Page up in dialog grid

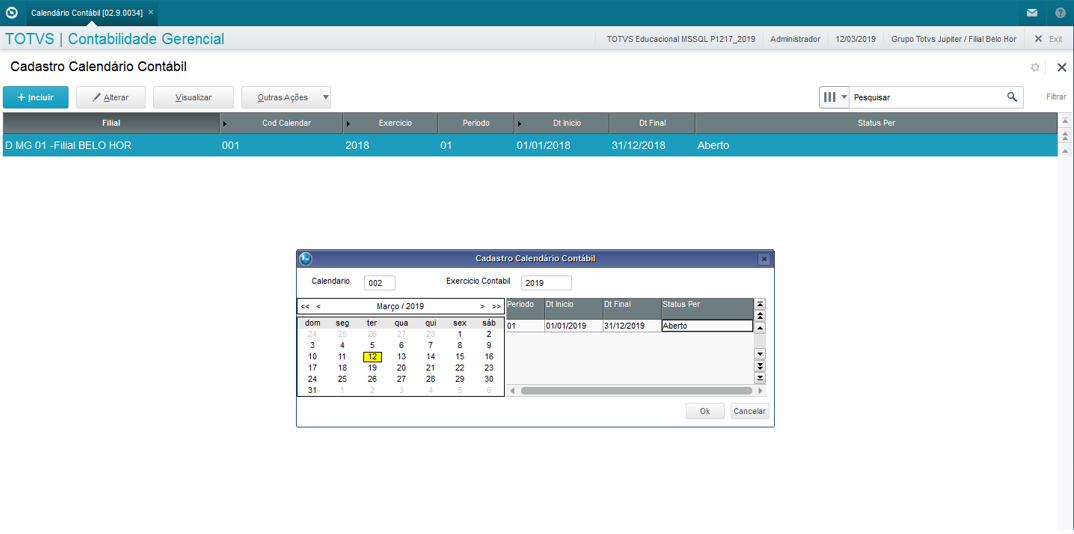(760, 316)
